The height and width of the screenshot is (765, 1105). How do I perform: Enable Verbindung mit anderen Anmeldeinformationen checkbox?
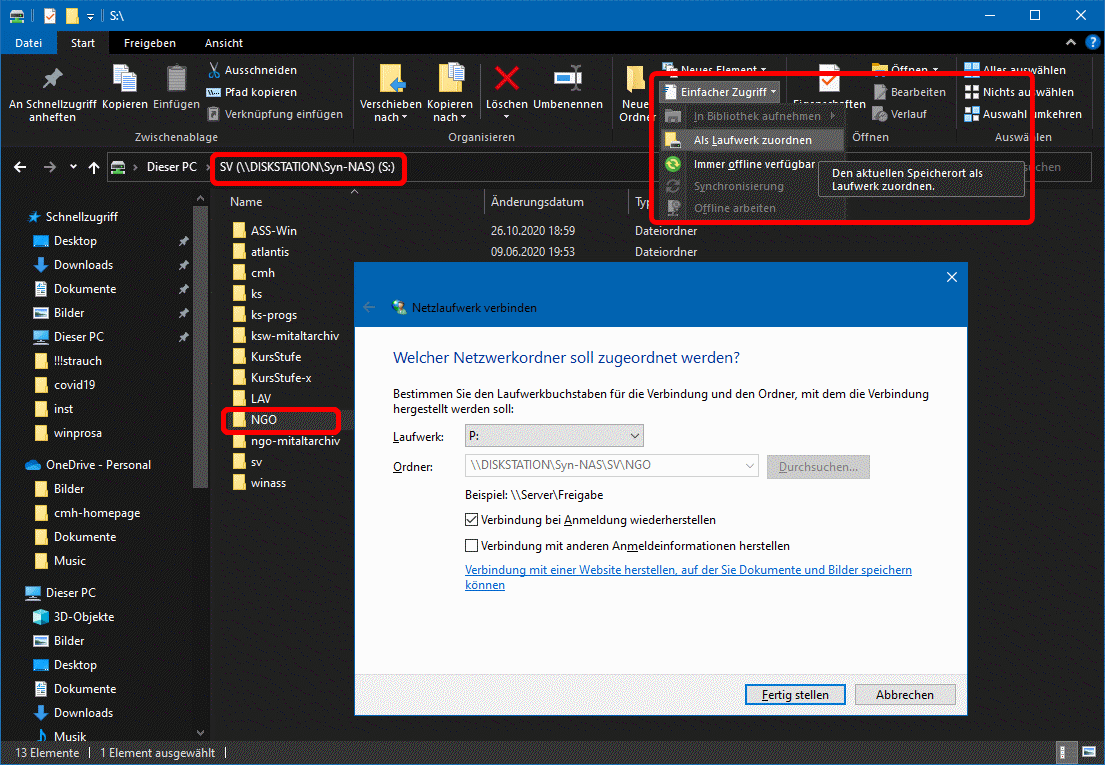click(472, 546)
